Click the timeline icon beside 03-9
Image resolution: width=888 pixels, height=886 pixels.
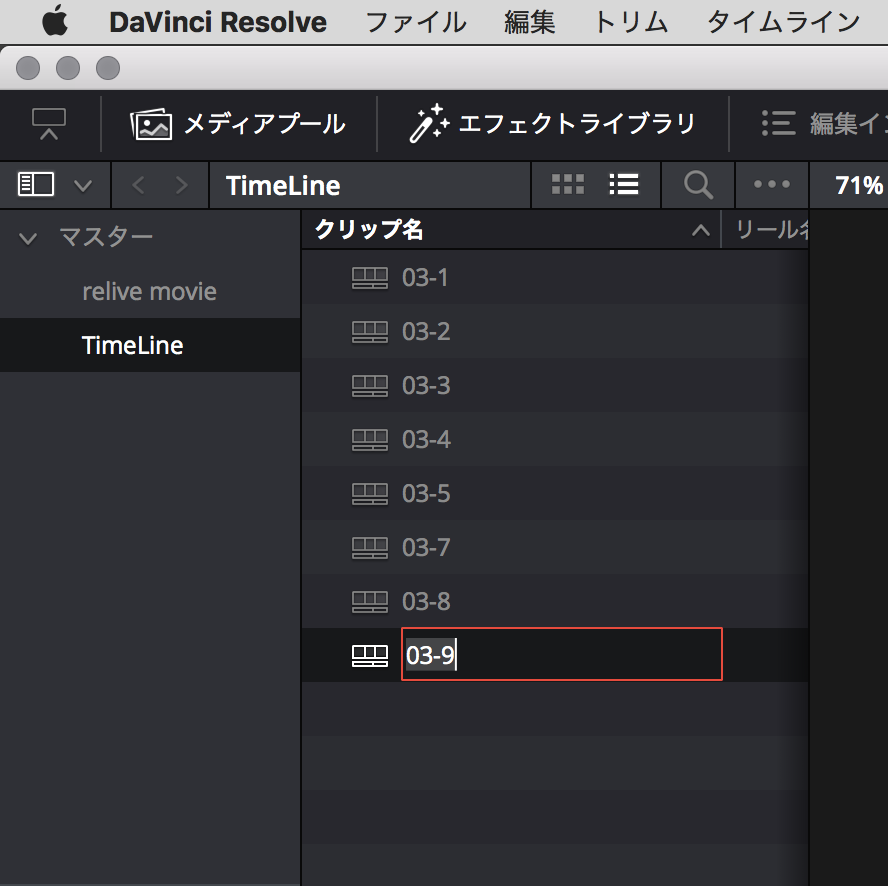pos(370,655)
